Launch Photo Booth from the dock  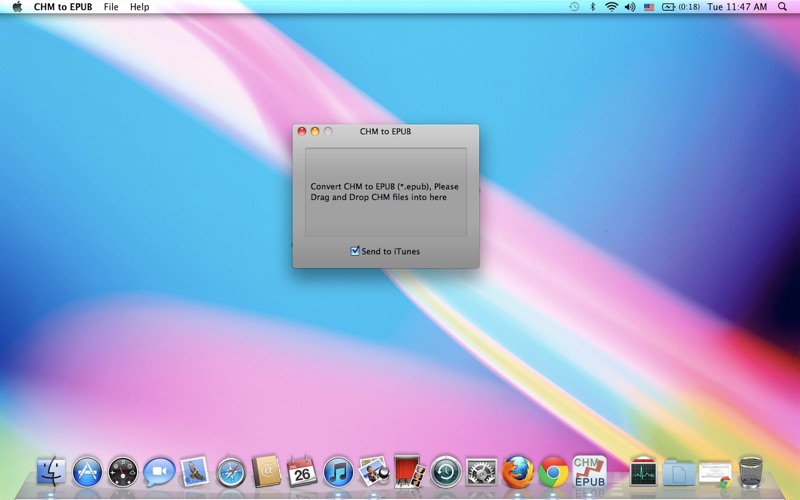coord(410,472)
